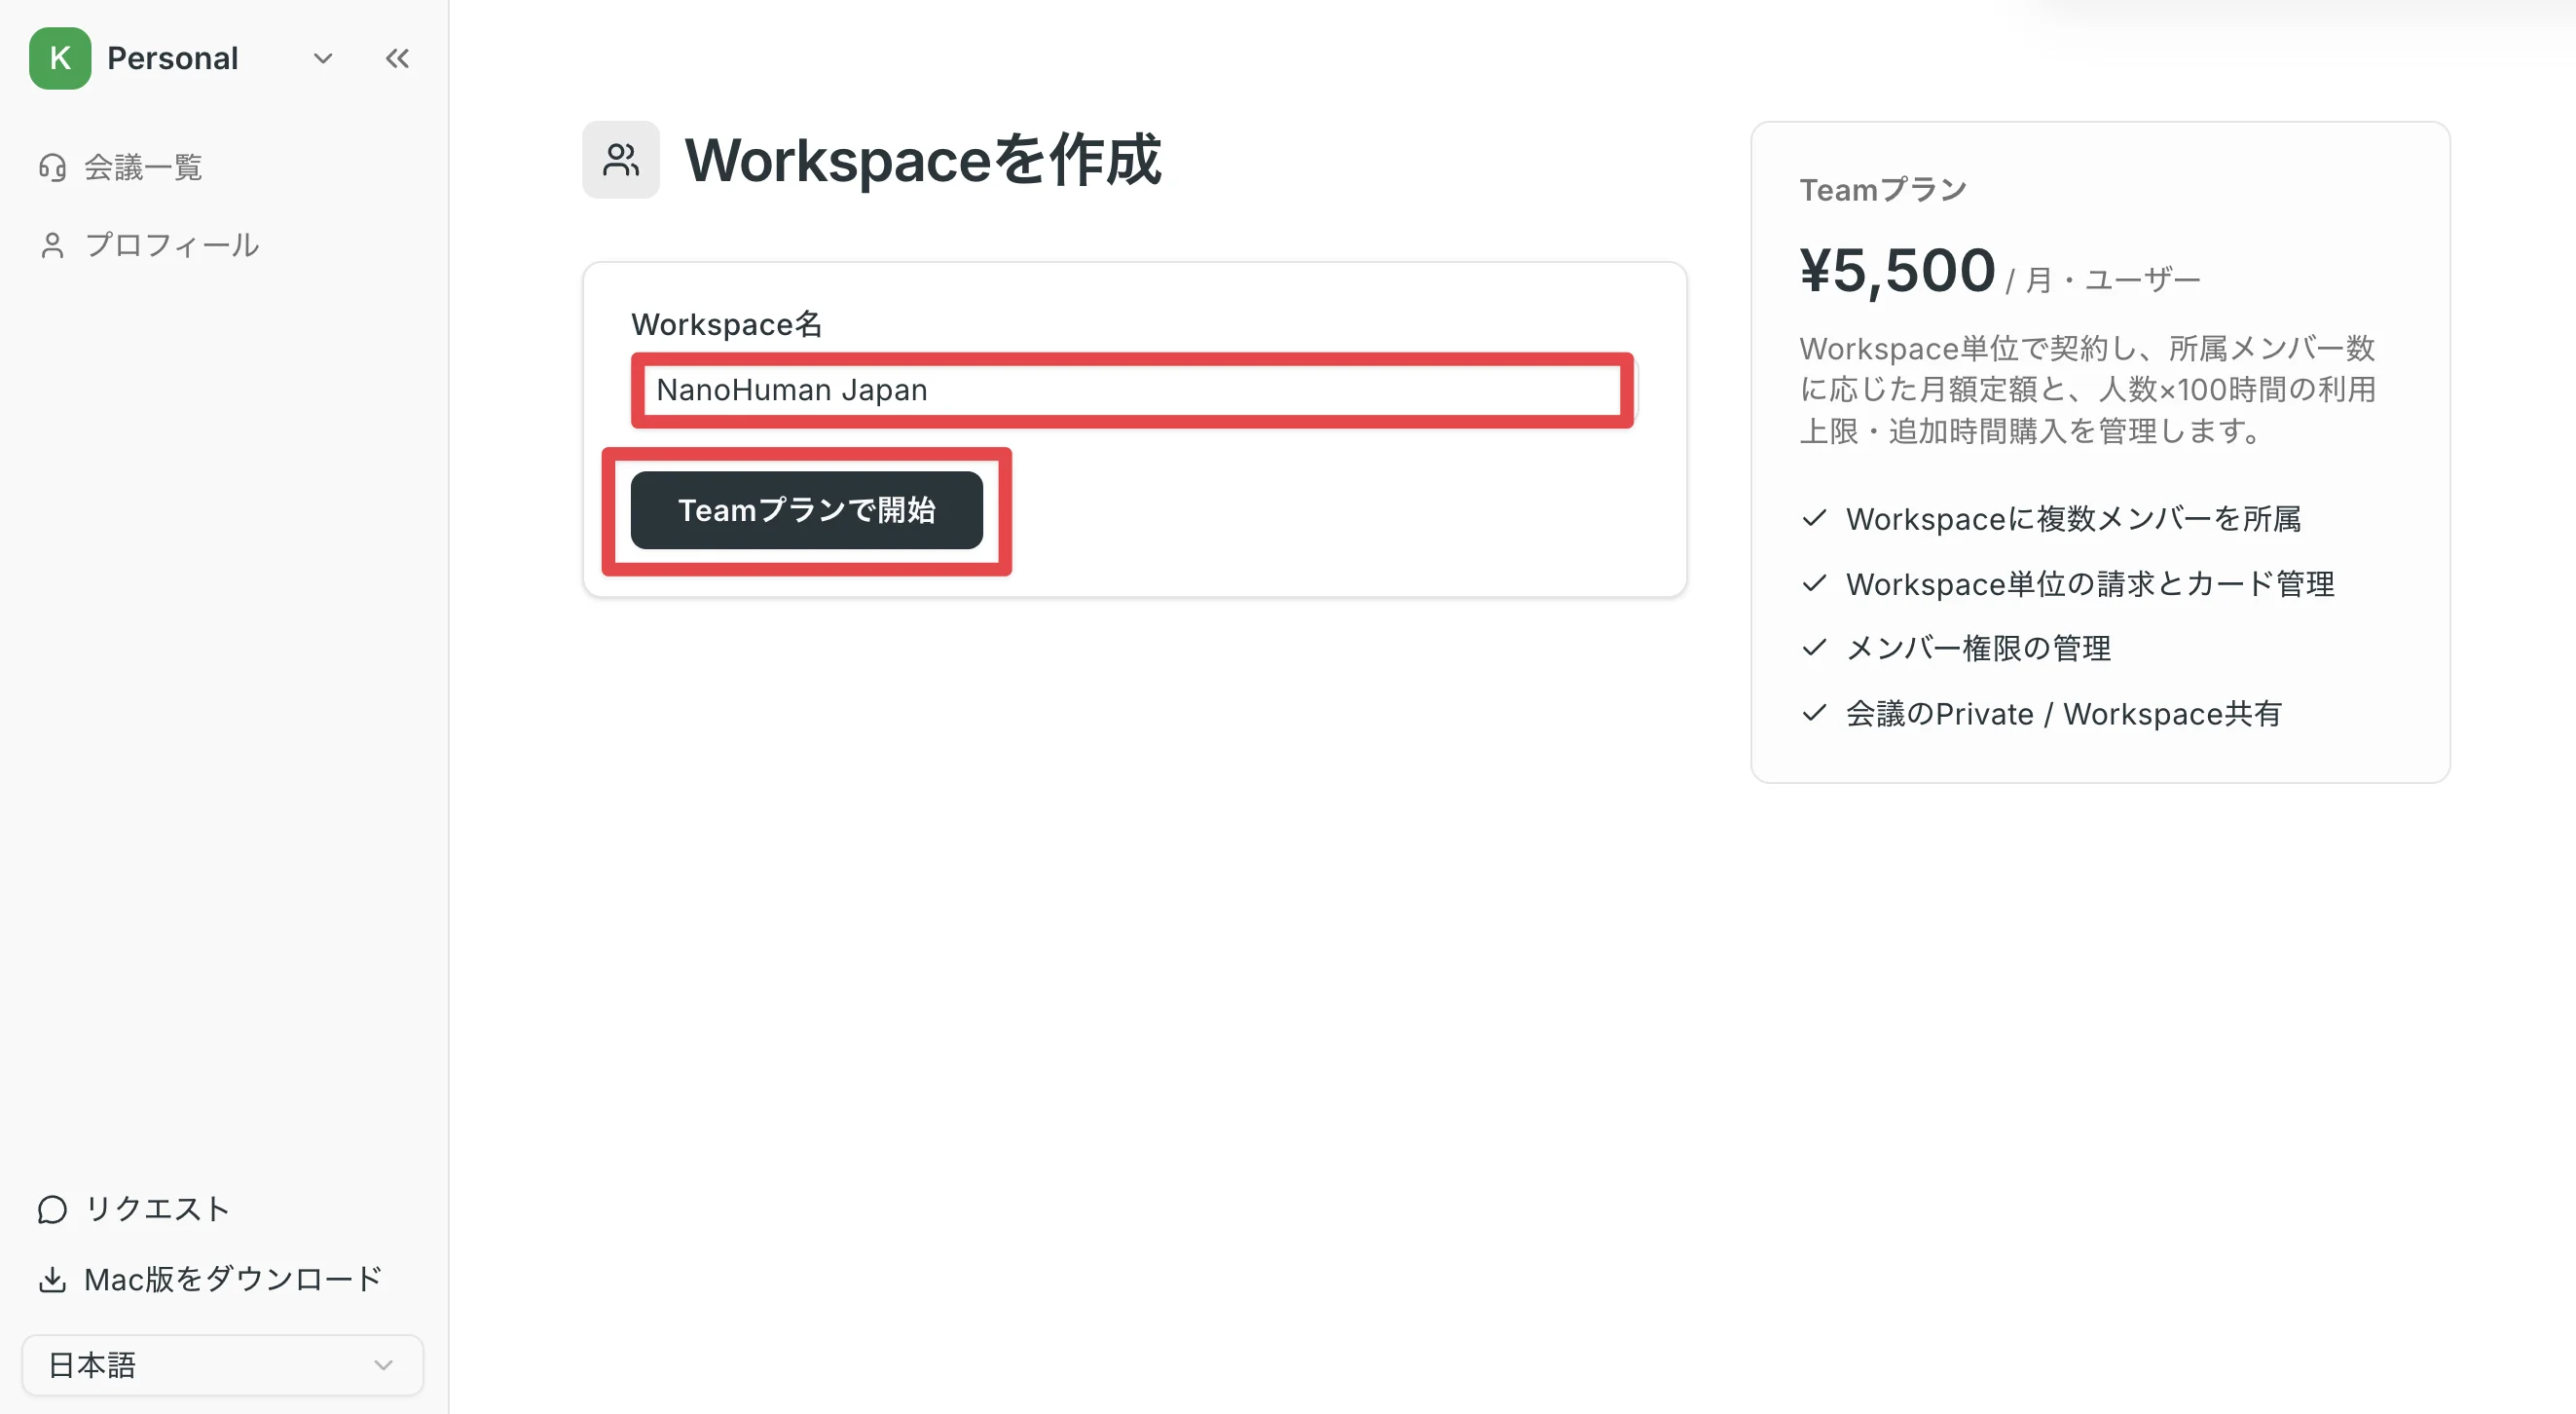
Task: Click the download icon beside Mac版をダウンロード
Action: pyautogui.click(x=52, y=1279)
